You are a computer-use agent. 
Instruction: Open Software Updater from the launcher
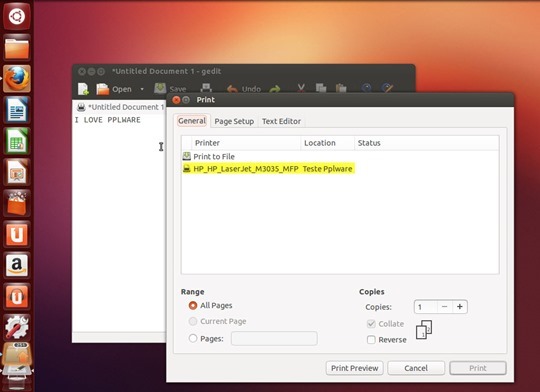point(17,355)
